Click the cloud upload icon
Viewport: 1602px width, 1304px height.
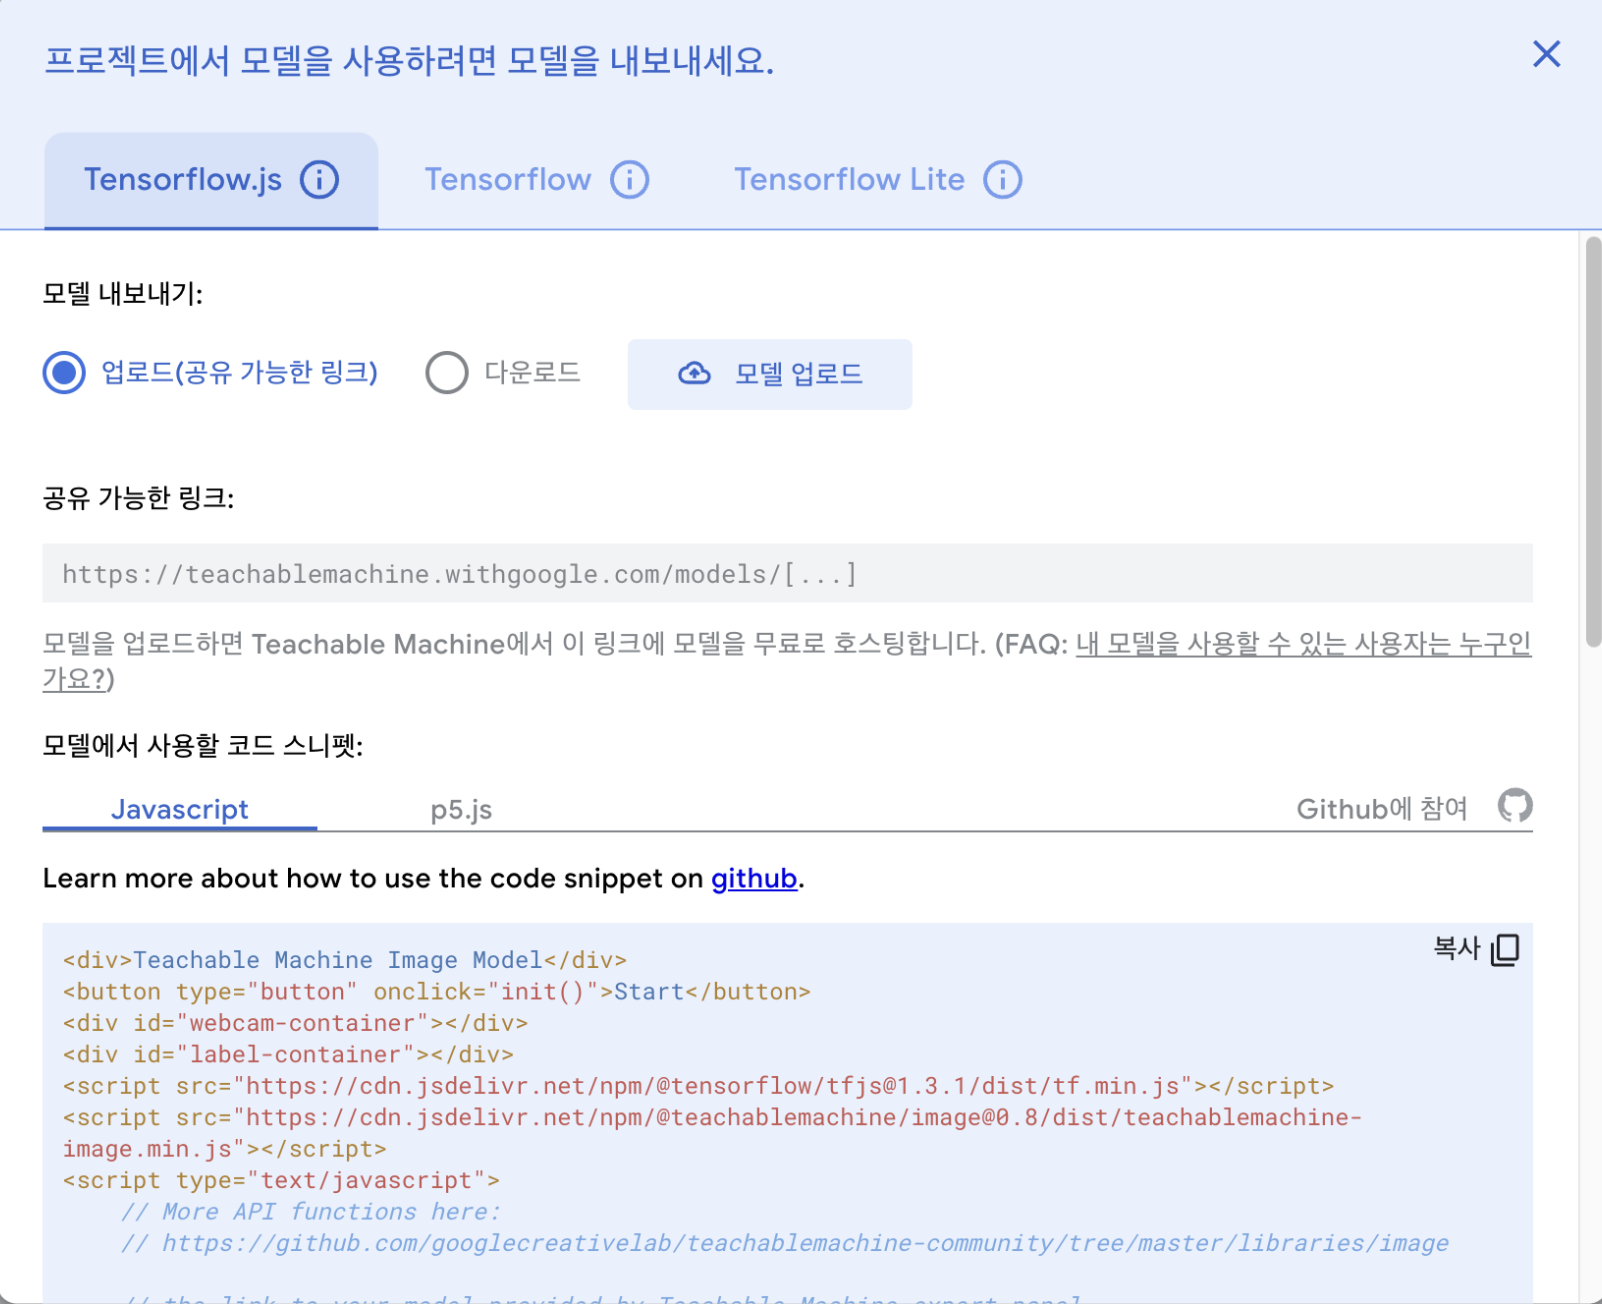click(x=694, y=374)
